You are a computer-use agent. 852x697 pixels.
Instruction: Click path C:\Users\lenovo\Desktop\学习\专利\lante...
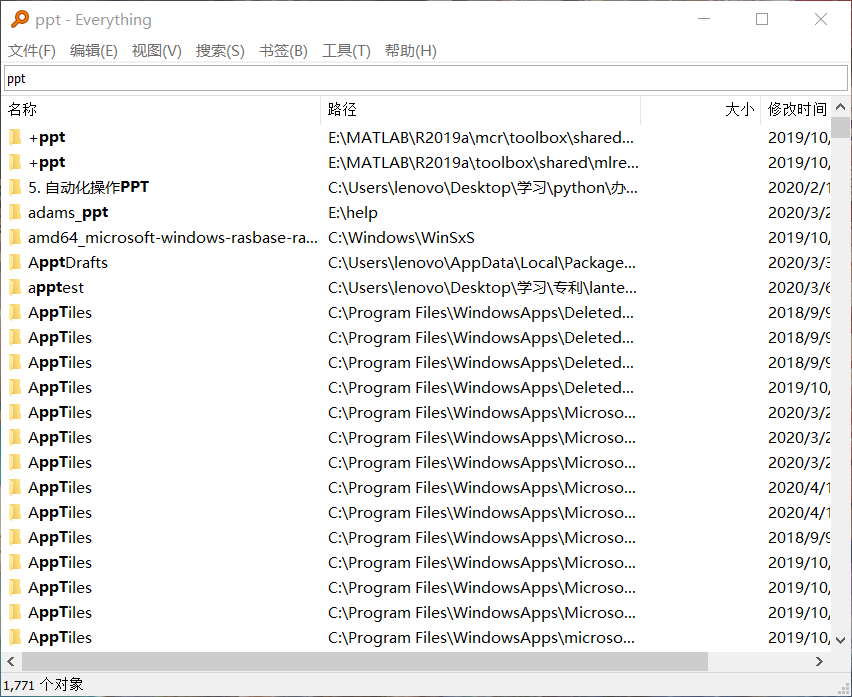[x=482, y=287]
